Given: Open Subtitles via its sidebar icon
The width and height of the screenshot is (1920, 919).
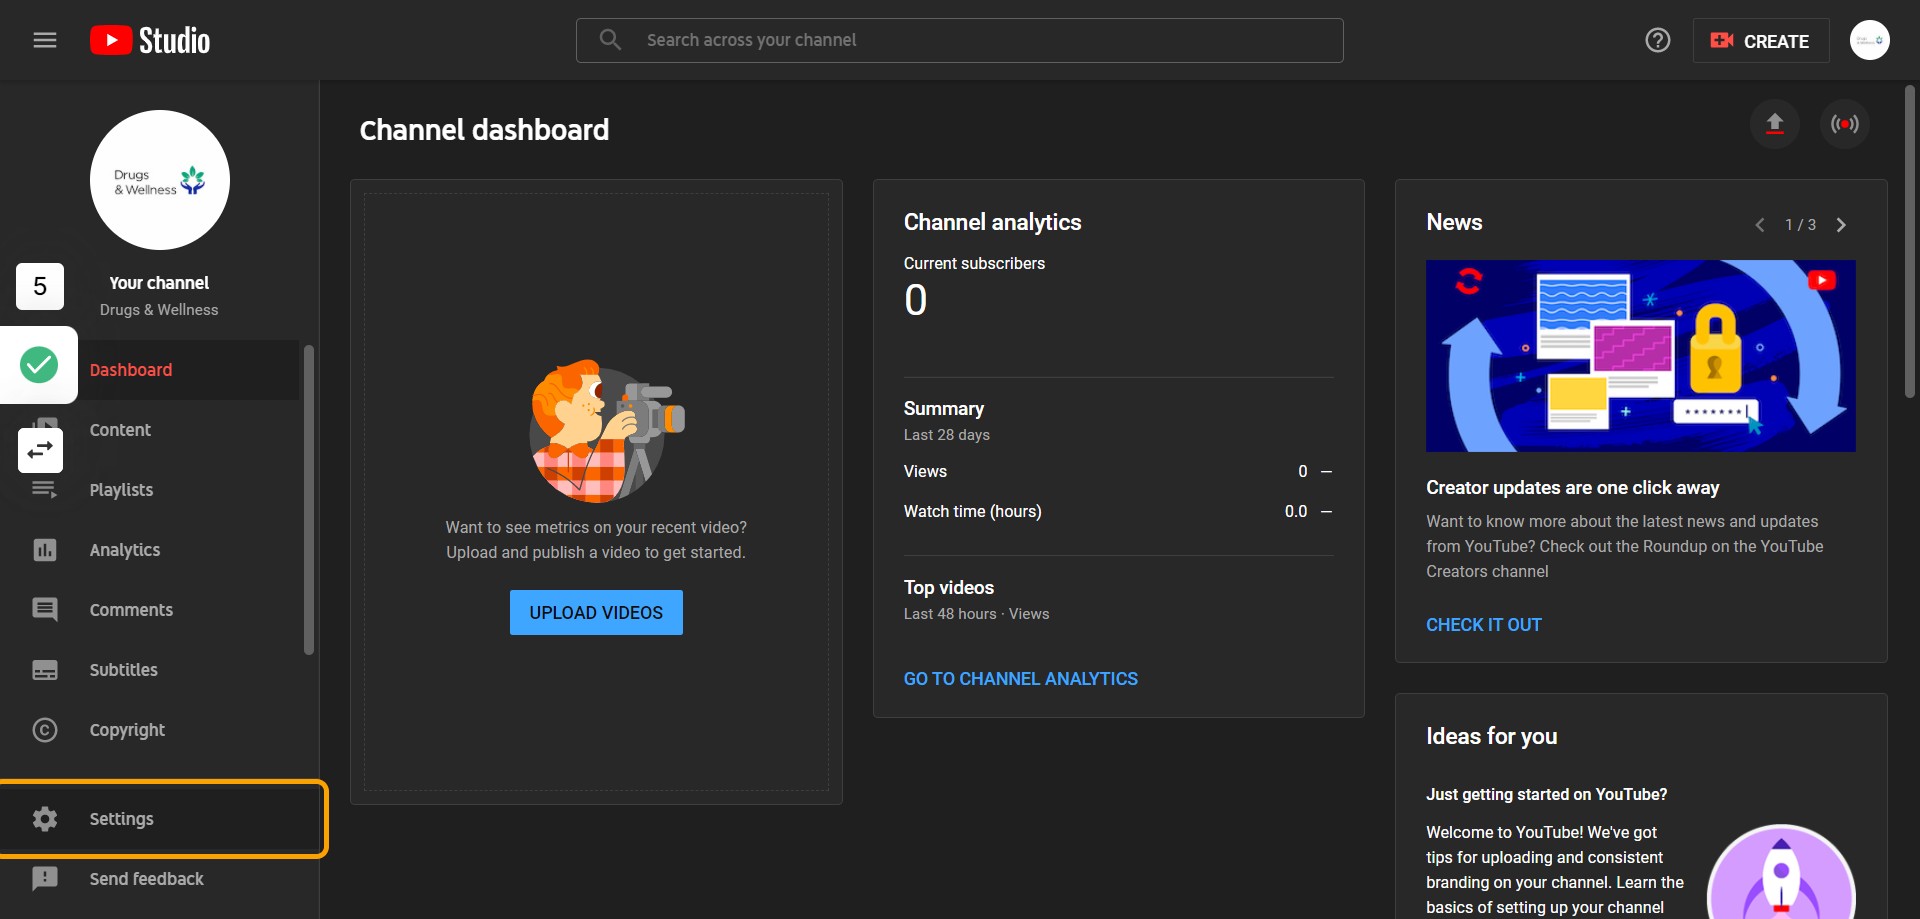Looking at the screenshot, I should tap(45, 670).
